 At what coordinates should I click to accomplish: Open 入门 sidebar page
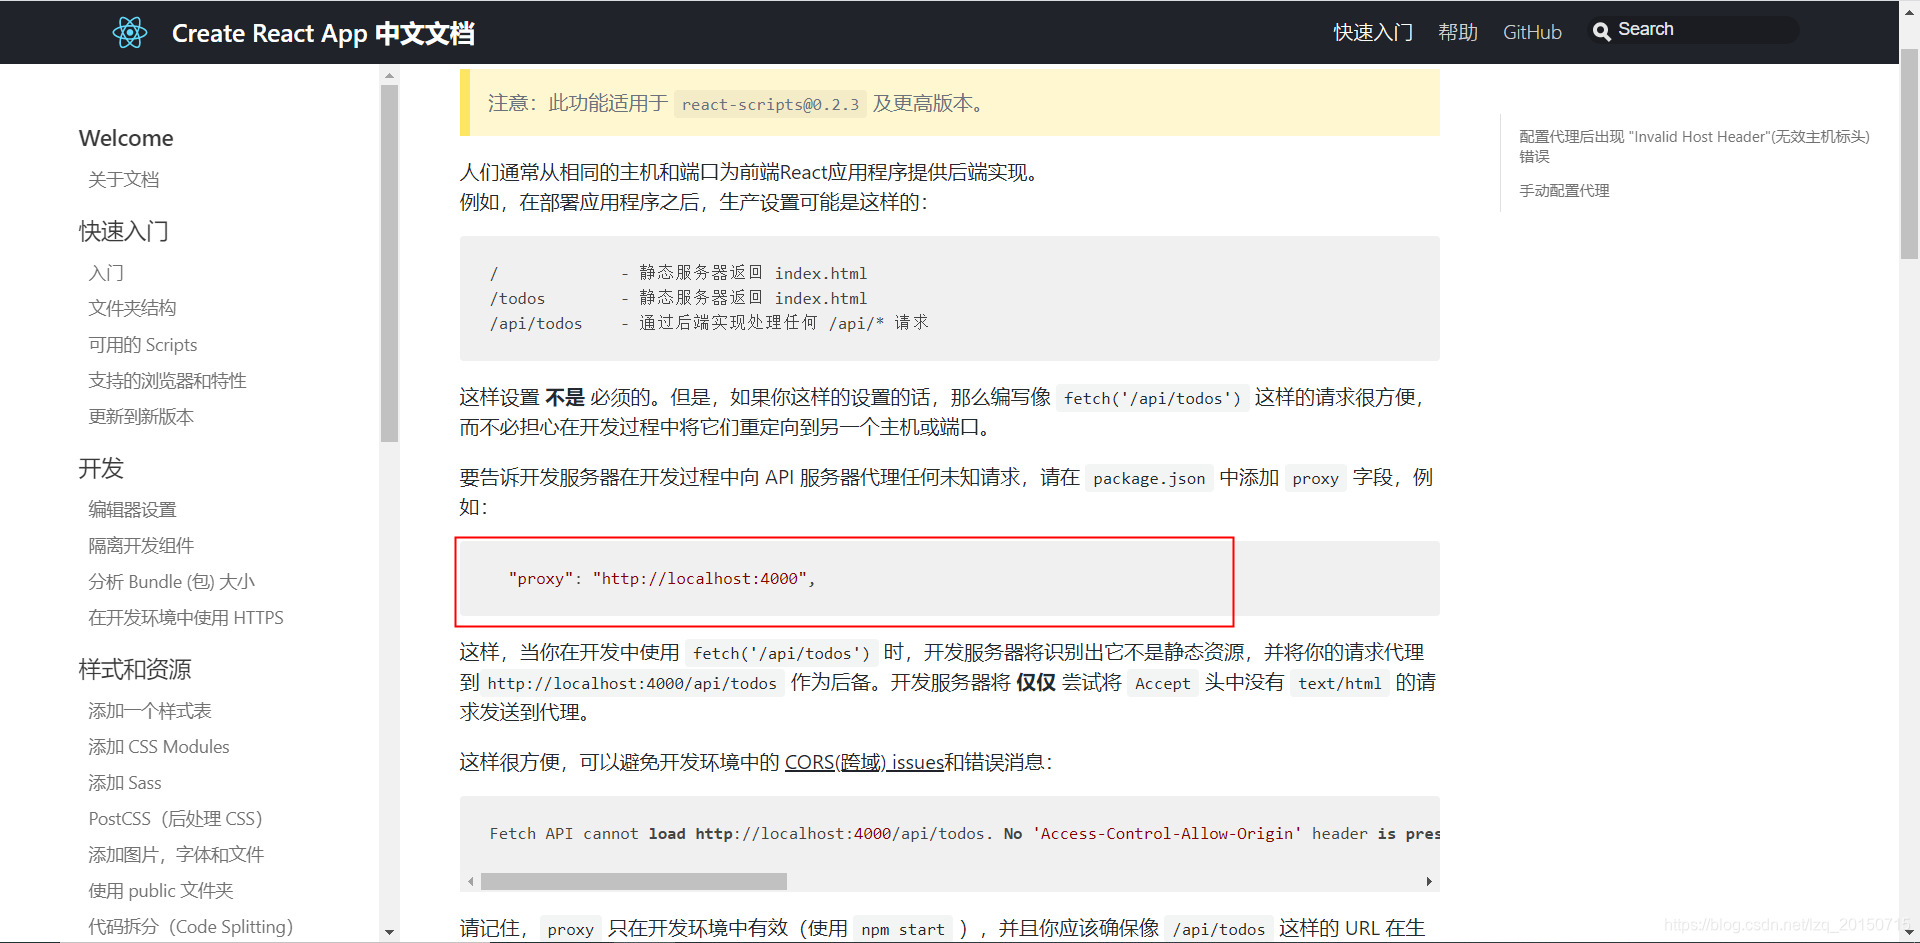[x=106, y=273]
